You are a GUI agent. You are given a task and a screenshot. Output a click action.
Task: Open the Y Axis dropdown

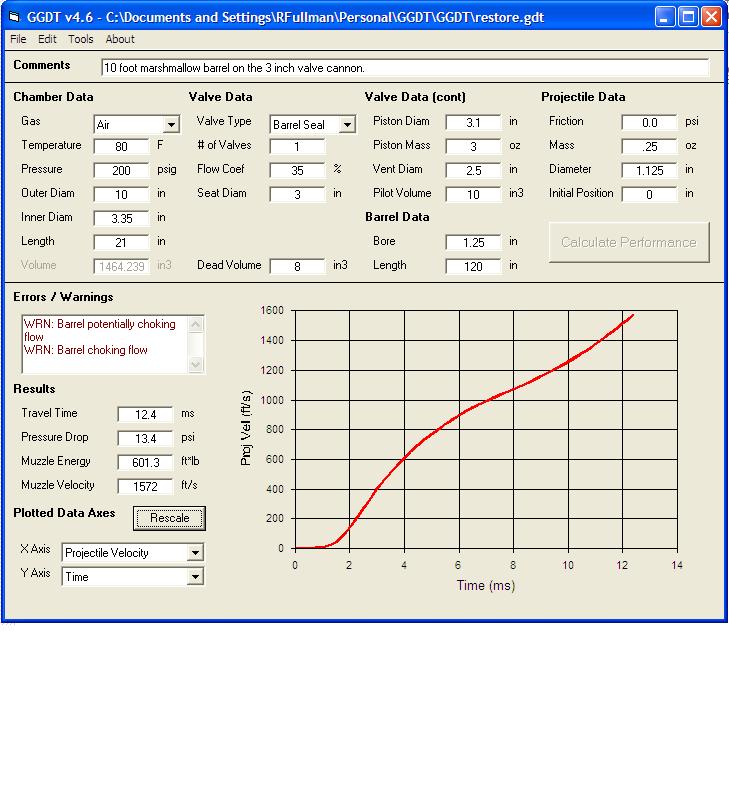point(195,577)
